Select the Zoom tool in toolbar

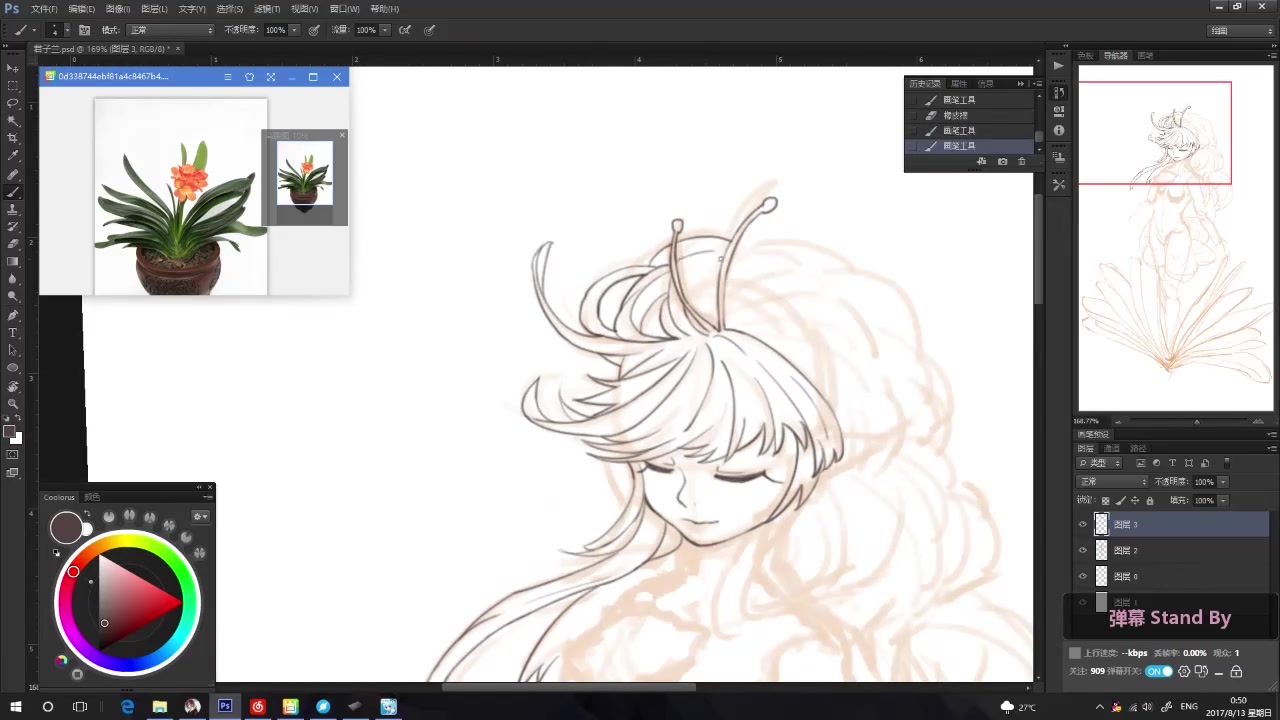13,403
